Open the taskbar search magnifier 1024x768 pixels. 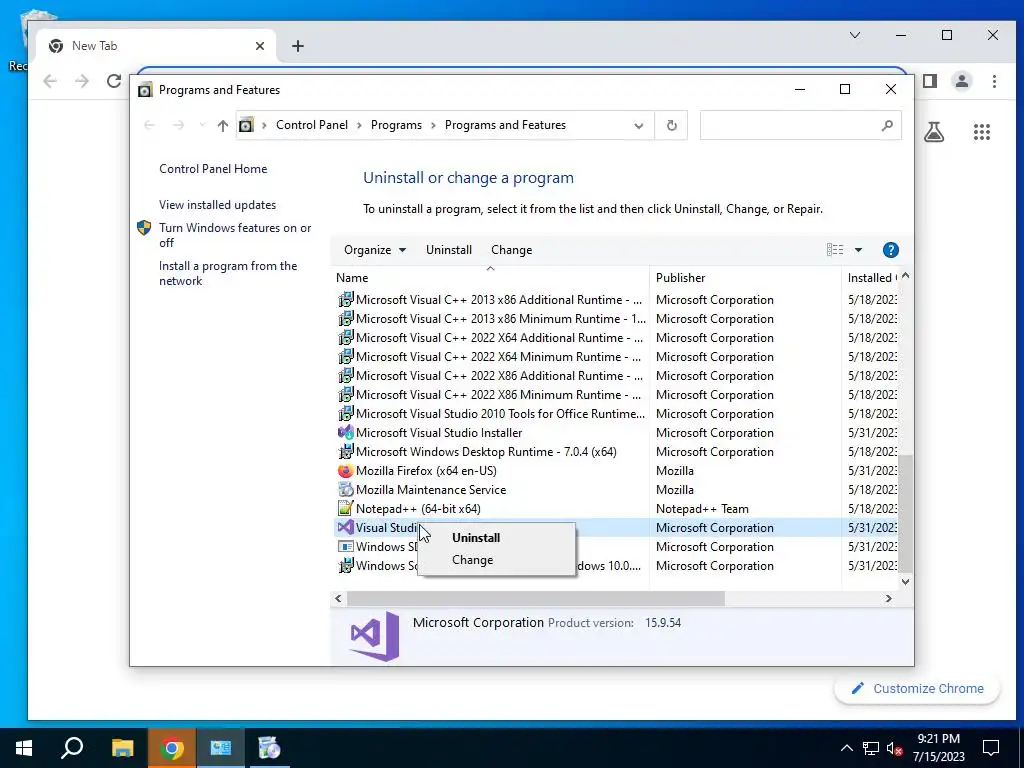click(72, 748)
